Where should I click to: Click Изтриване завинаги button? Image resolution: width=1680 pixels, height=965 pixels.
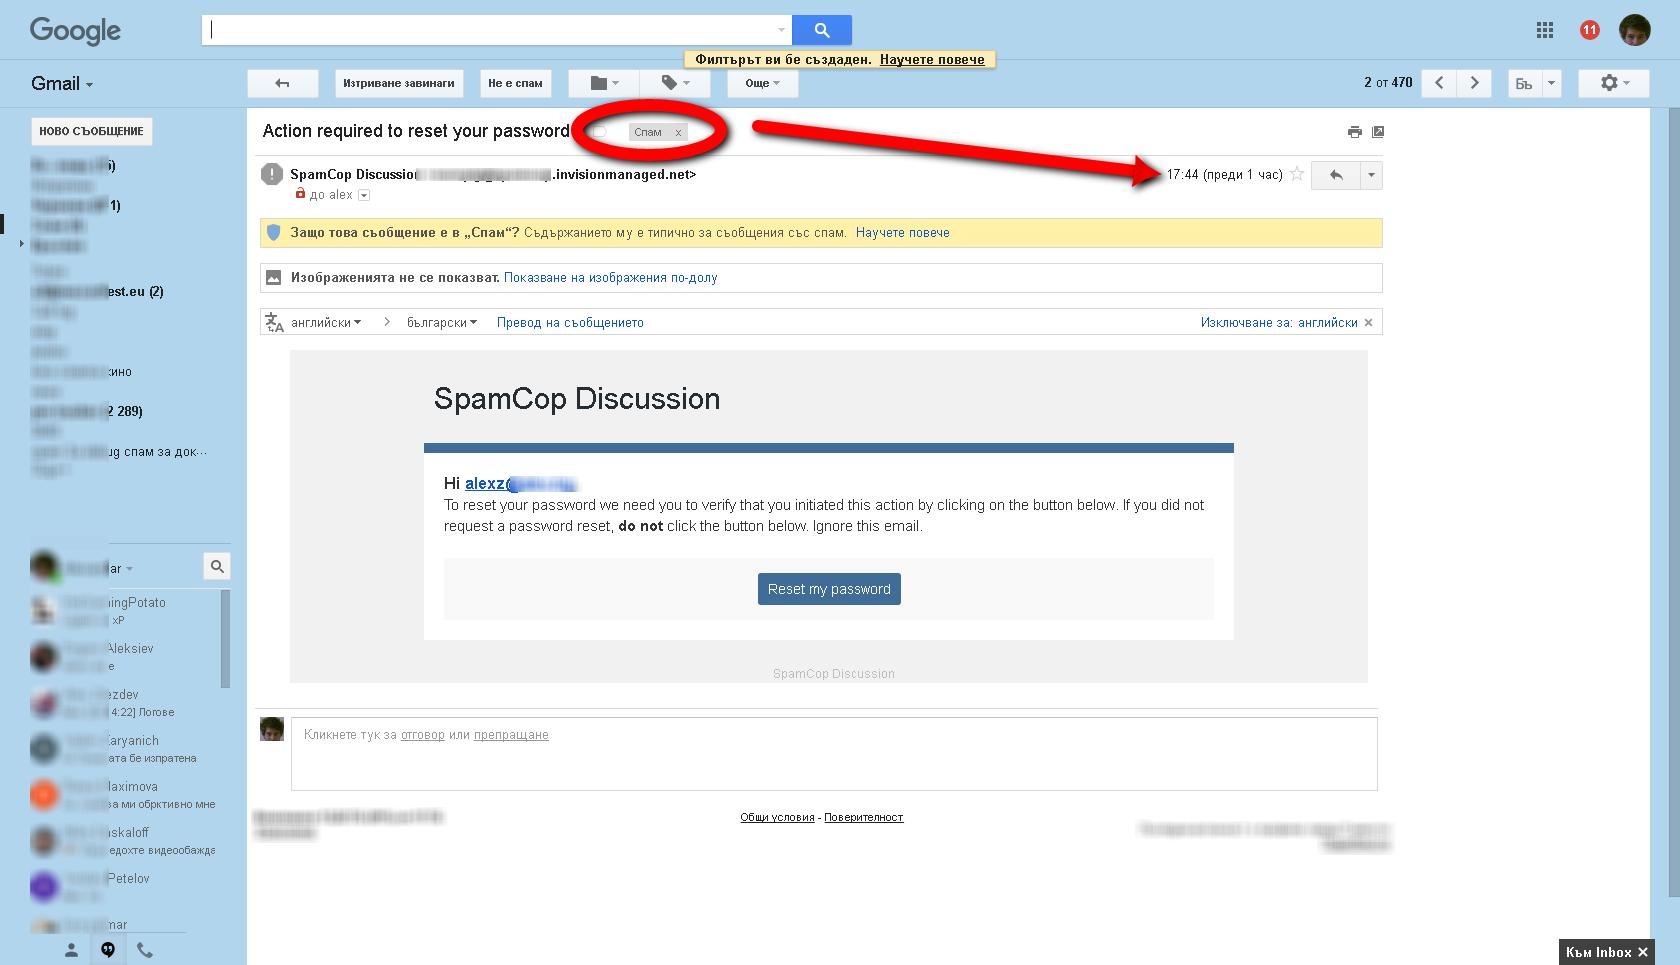pos(398,83)
